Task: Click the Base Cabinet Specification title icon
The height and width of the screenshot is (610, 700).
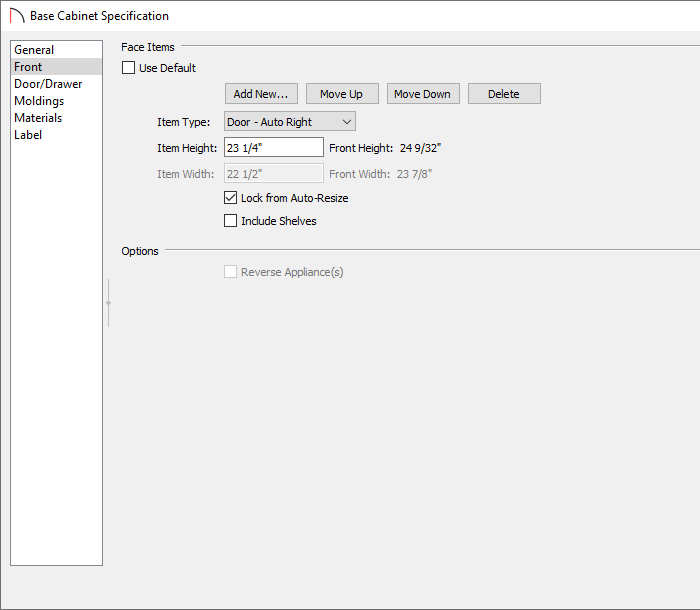Action: coord(17,16)
